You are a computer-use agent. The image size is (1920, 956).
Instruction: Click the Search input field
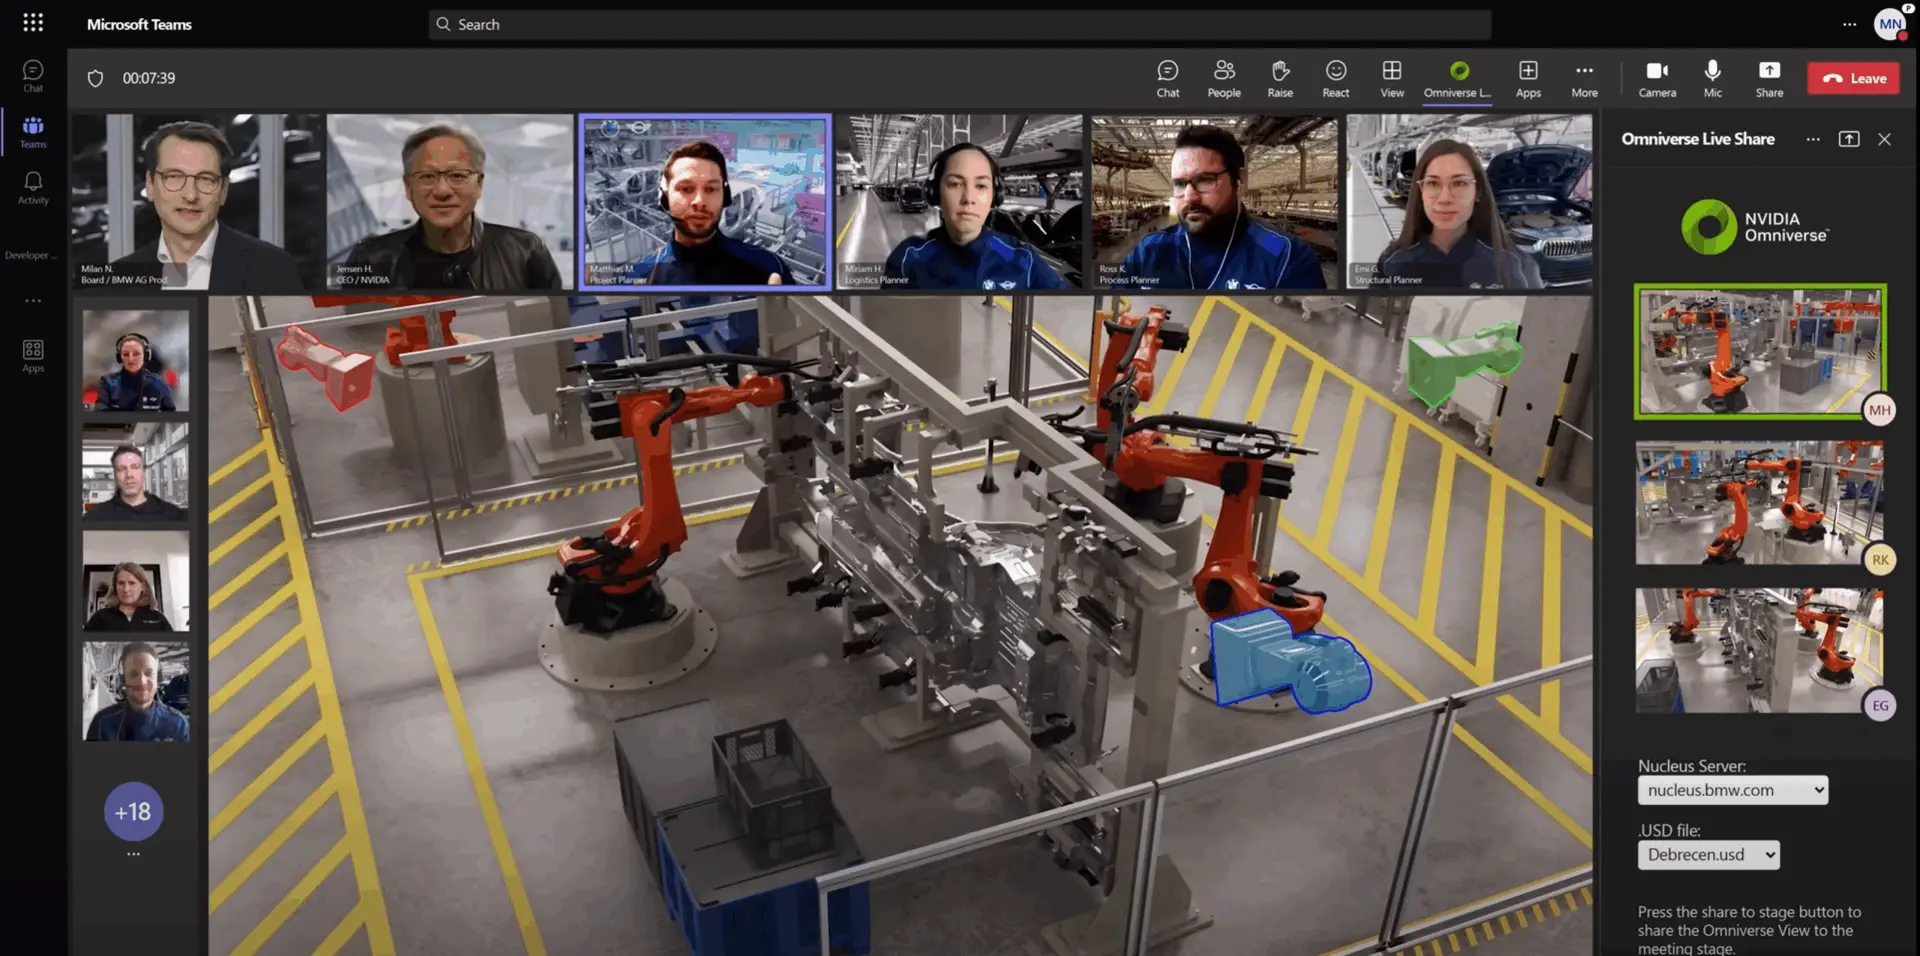point(960,24)
